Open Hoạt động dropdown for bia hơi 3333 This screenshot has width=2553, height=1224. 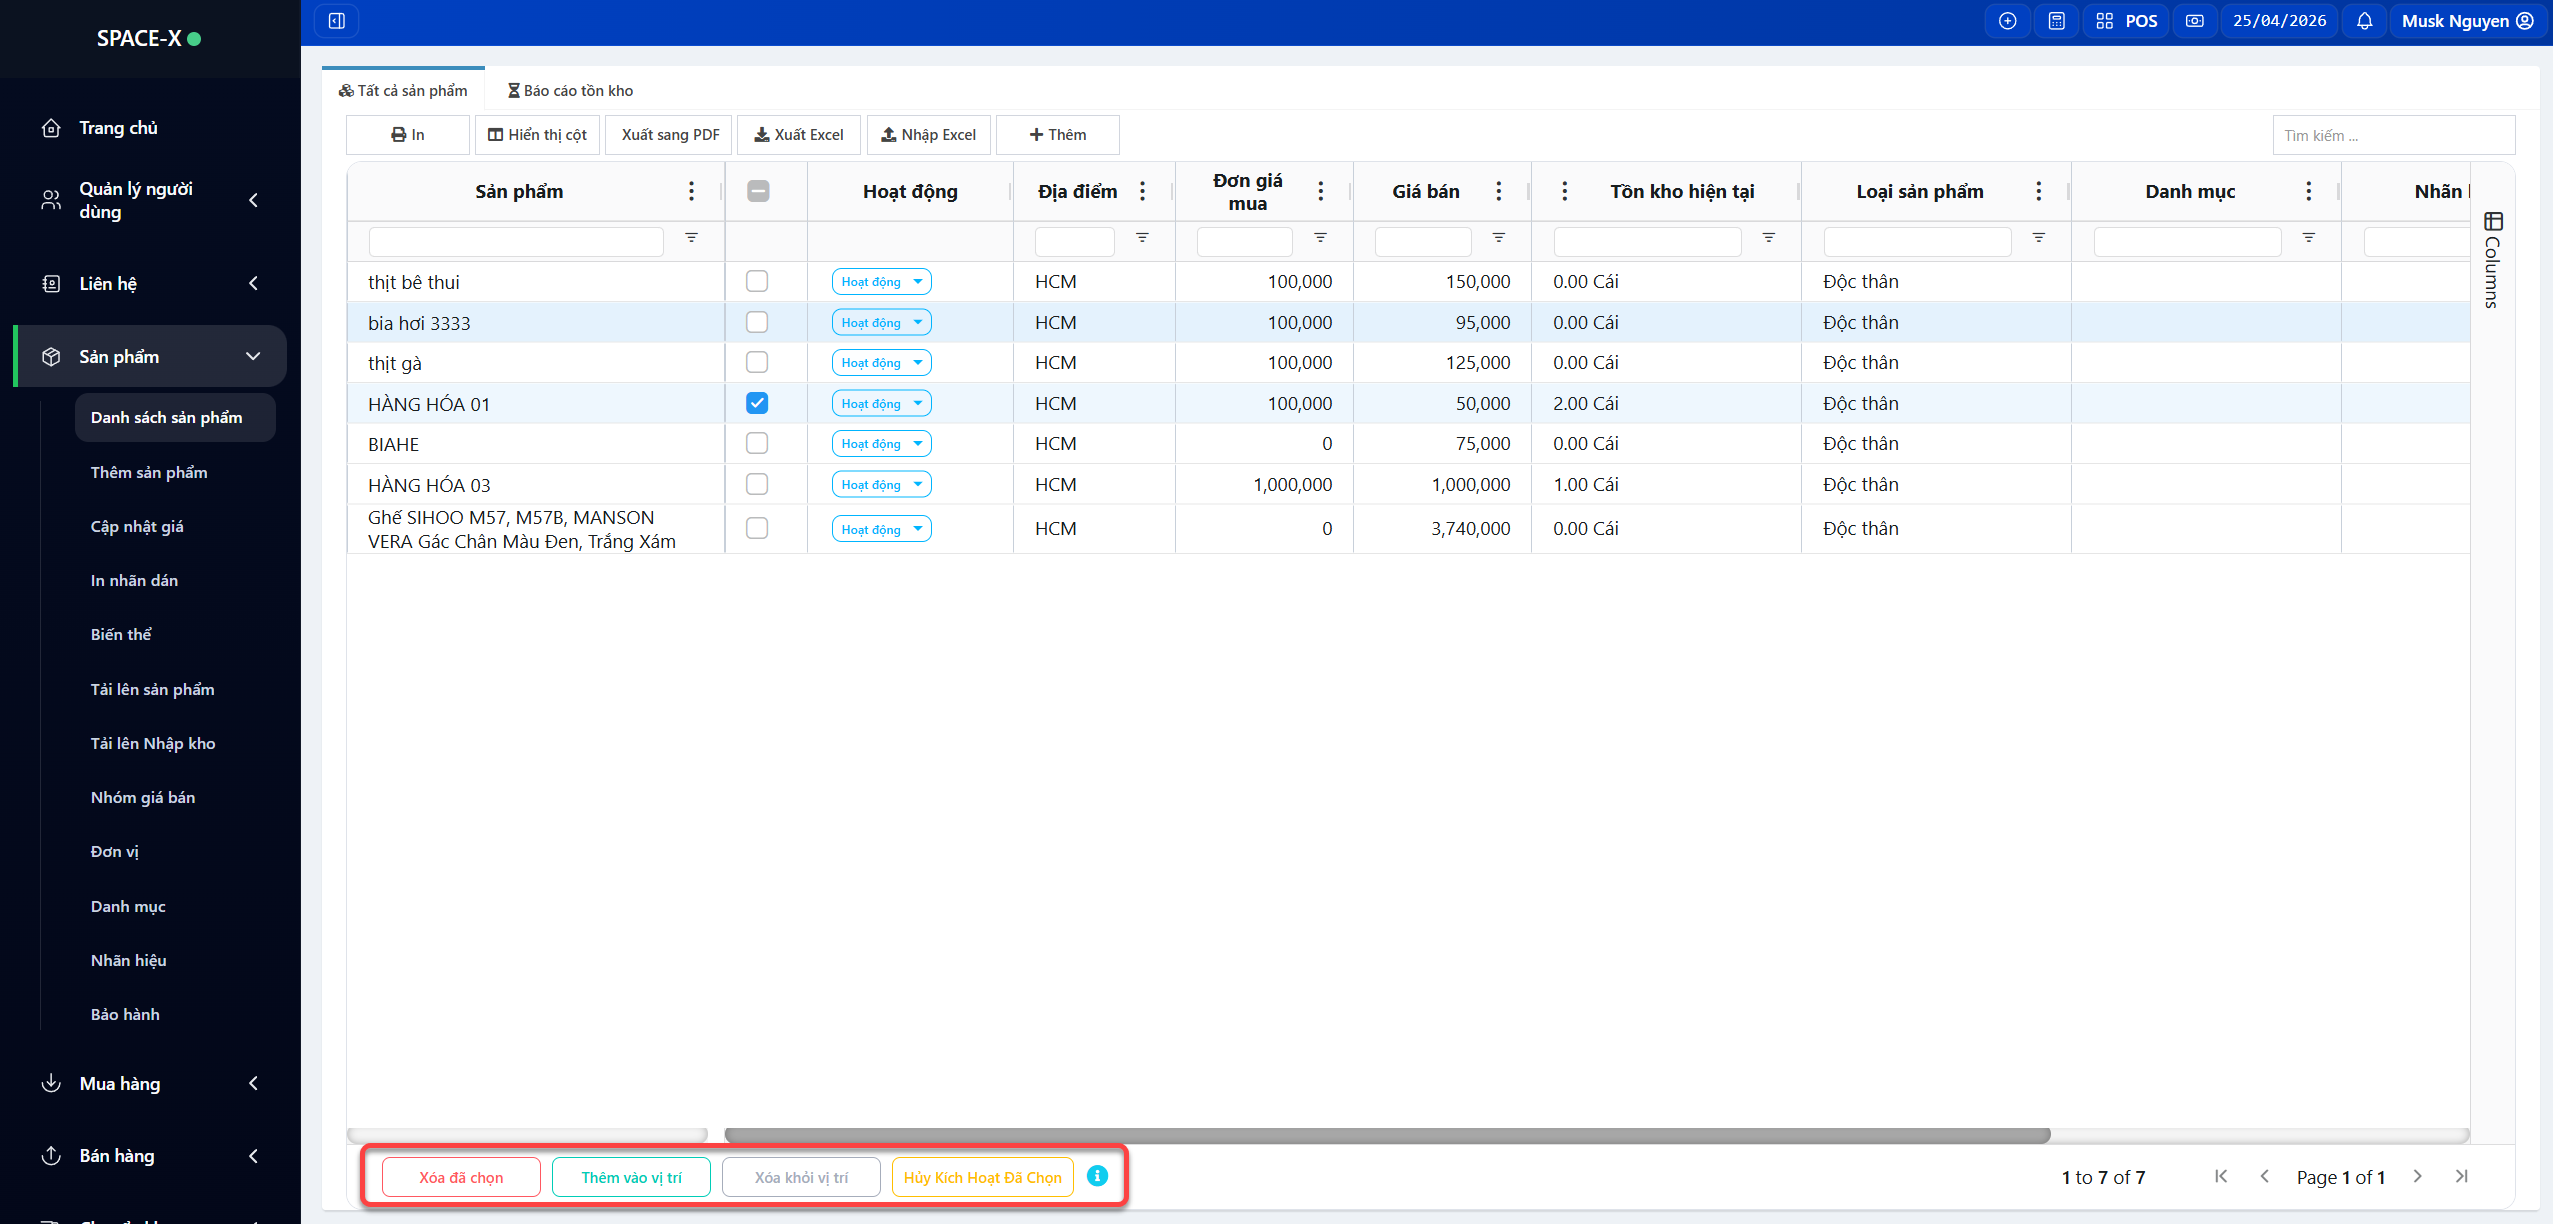point(881,322)
